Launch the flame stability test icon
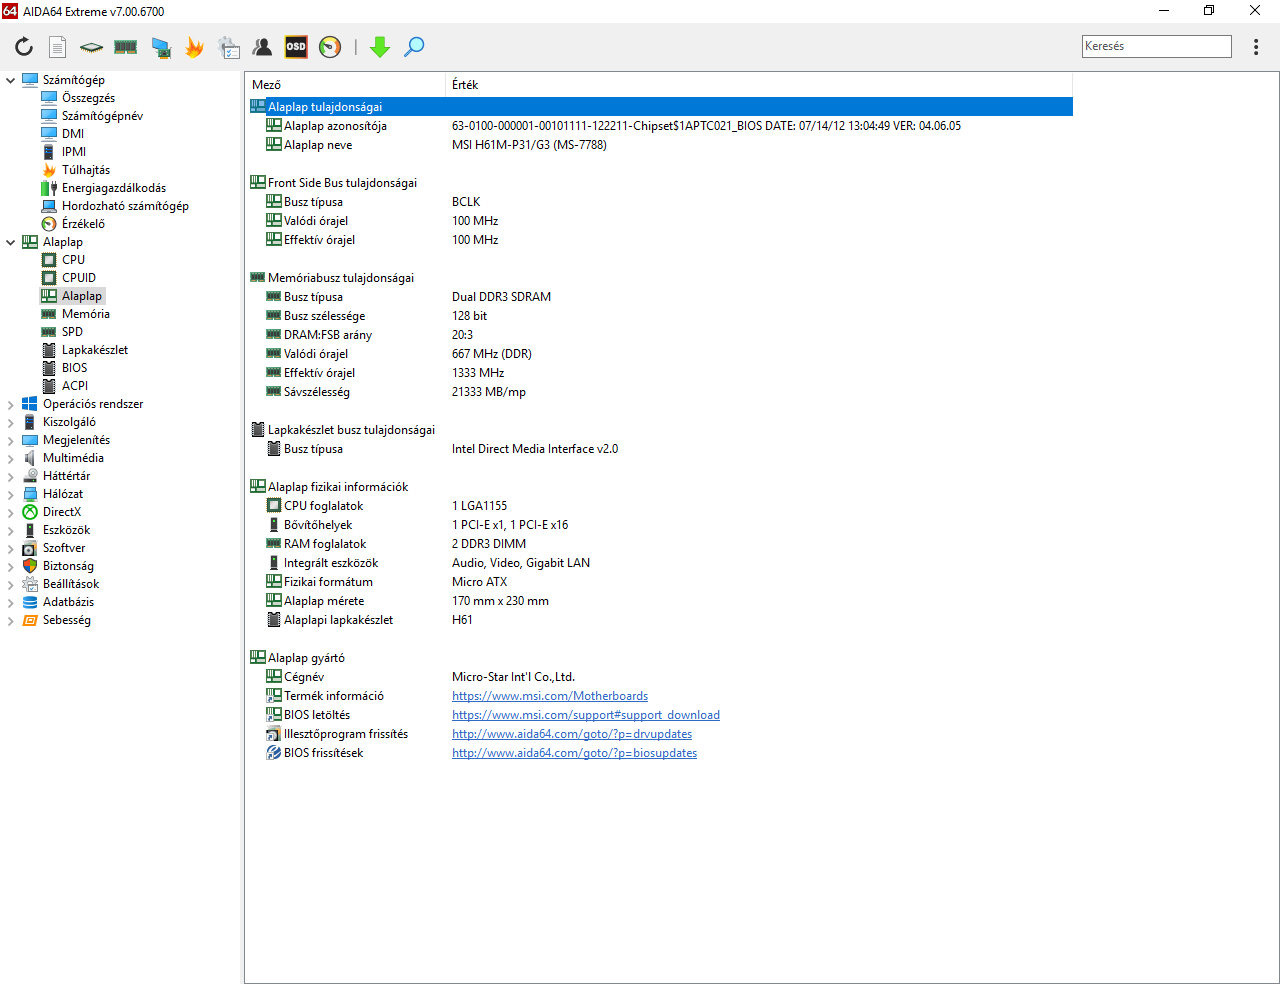Image resolution: width=1280 pixels, height=984 pixels. click(194, 46)
